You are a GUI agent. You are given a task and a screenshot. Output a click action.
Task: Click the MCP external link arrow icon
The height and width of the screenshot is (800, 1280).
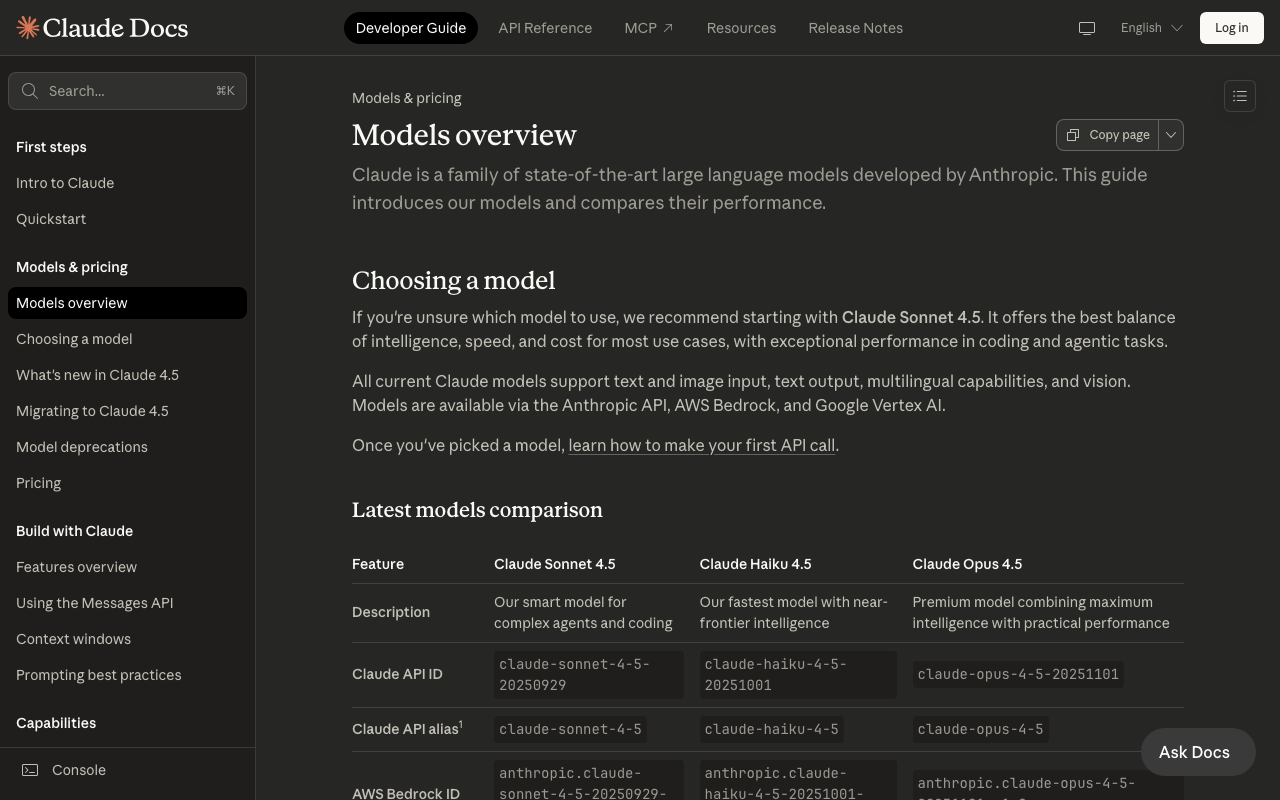pyautogui.click(x=668, y=28)
